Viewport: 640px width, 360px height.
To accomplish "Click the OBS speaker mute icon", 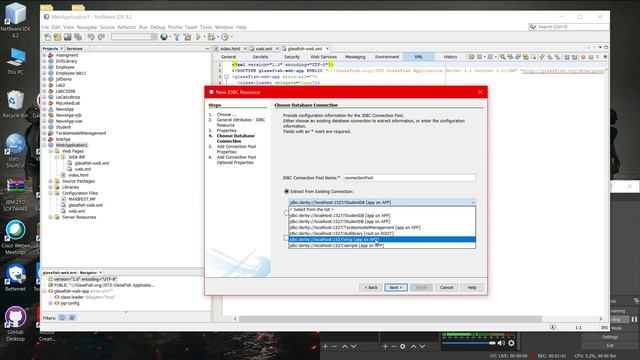I will 501,343.
